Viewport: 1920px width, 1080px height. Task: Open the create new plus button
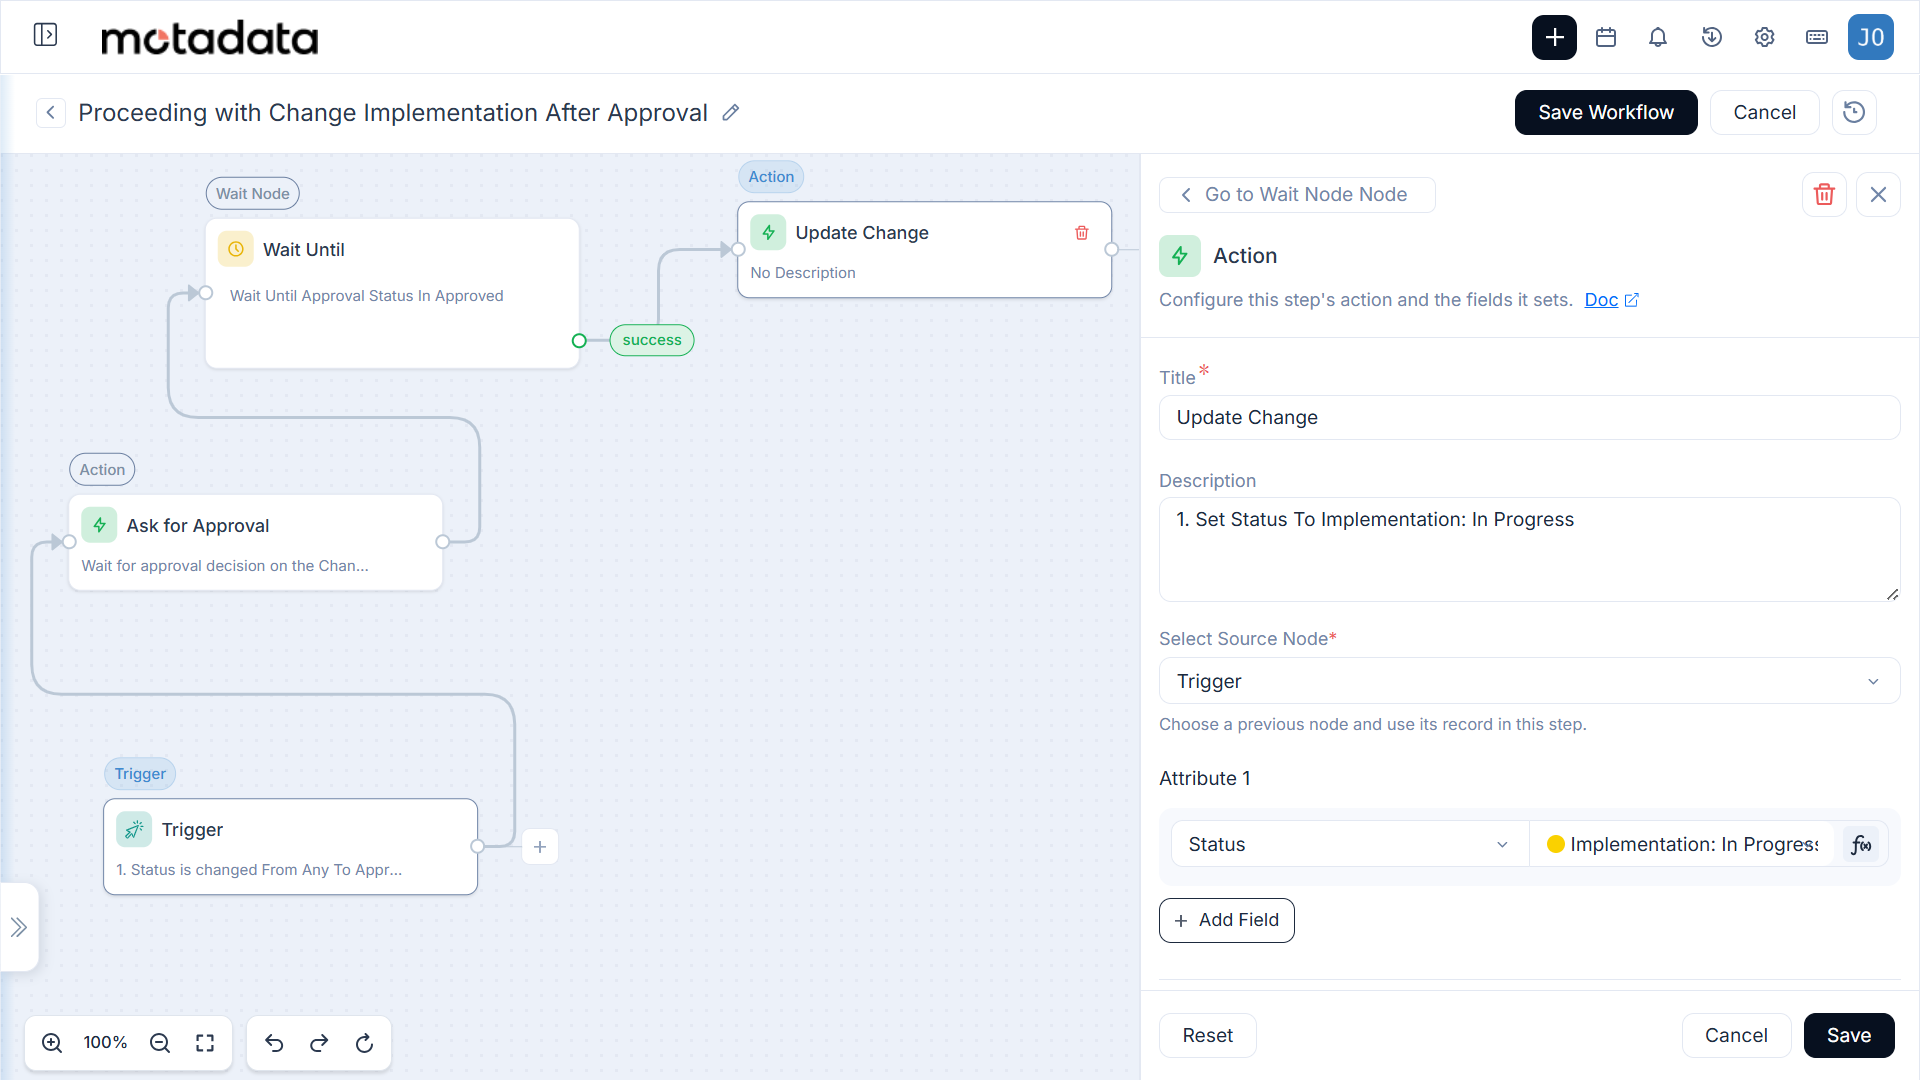click(x=1554, y=37)
